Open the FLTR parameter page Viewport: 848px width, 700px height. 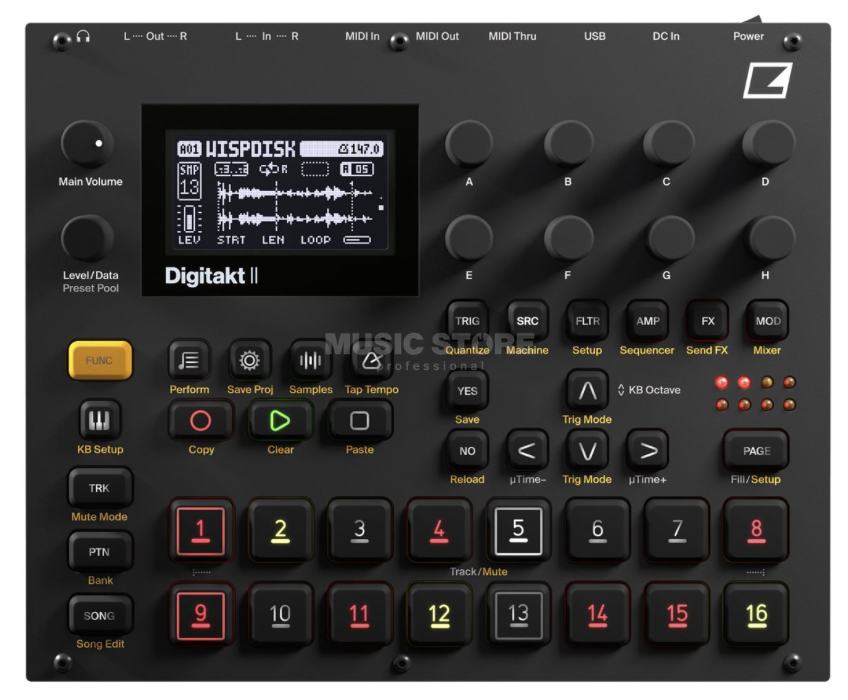point(586,321)
